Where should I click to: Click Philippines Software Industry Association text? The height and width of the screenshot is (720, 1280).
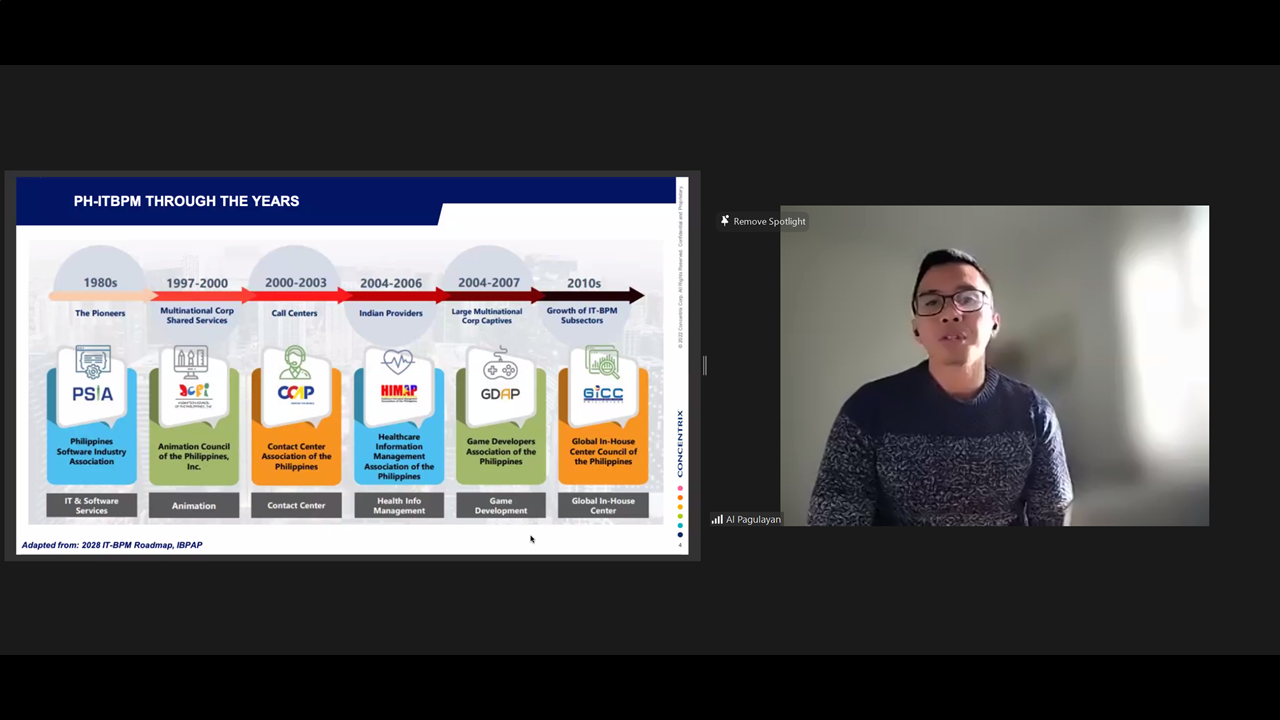(91, 451)
